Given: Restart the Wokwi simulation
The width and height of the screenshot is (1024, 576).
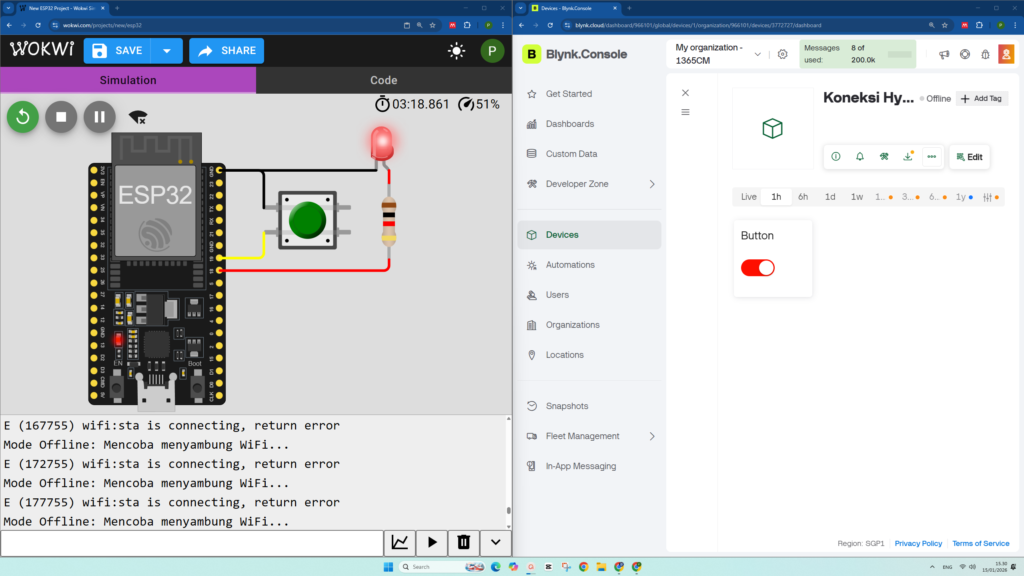Looking at the screenshot, I should coord(23,117).
